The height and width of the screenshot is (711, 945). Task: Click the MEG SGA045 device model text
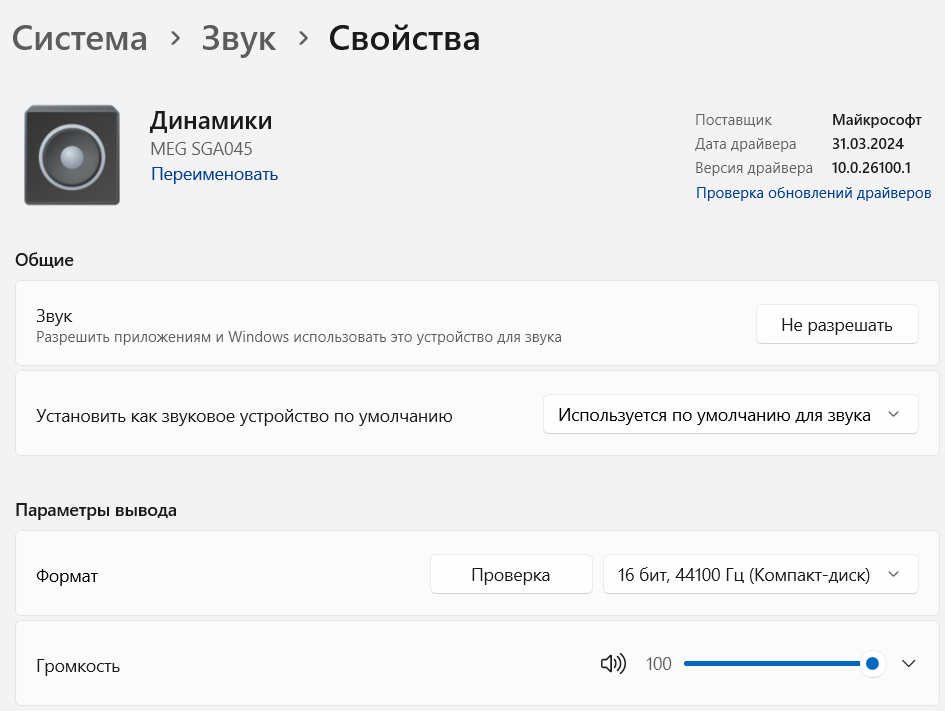pyautogui.click(x=201, y=149)
